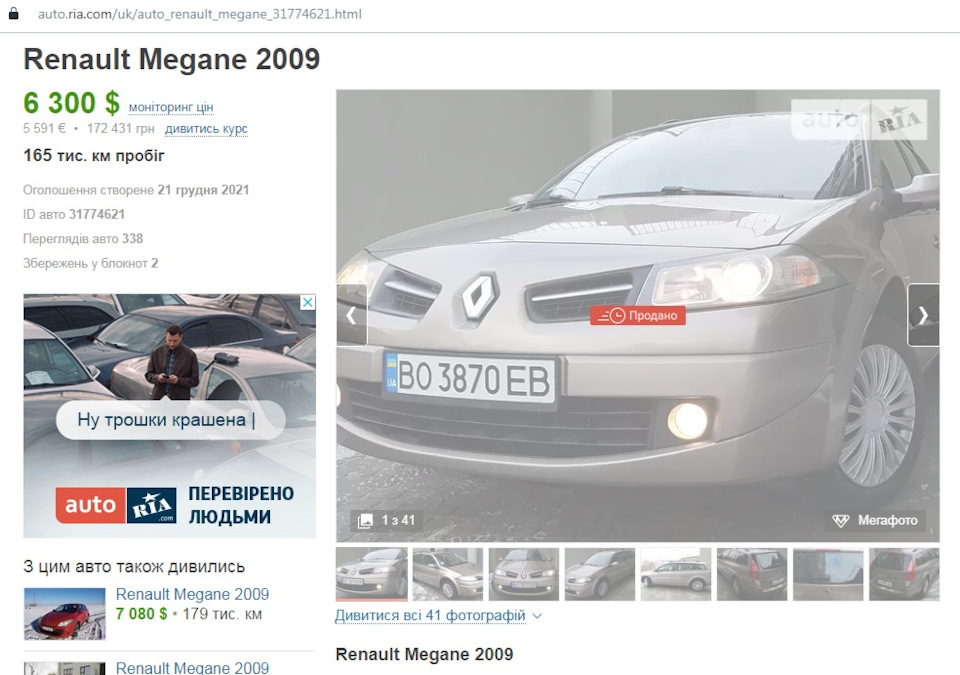Click '172 431 грн' converted price

pos(121,129)
